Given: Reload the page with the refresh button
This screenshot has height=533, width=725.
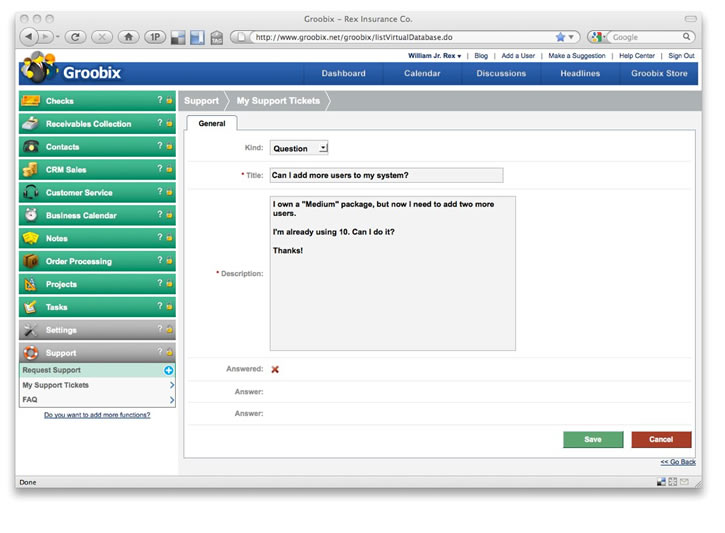Looking at the screenshot, I should tap(75, 37).
